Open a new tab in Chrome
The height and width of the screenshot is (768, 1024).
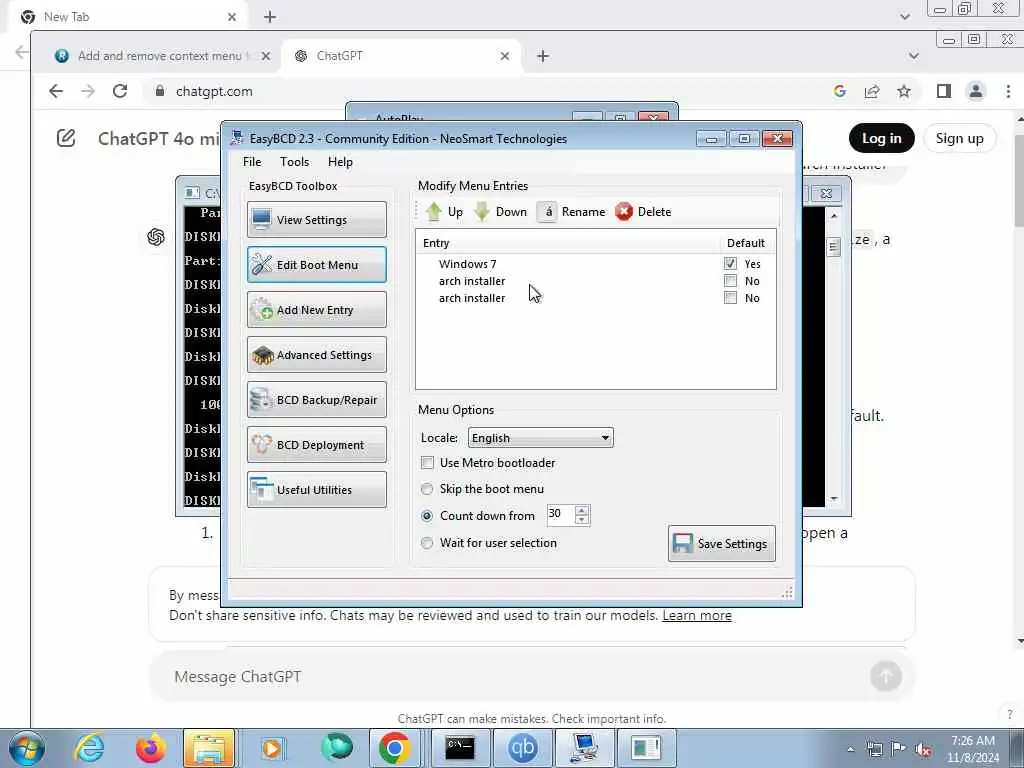tap(543, 56)
